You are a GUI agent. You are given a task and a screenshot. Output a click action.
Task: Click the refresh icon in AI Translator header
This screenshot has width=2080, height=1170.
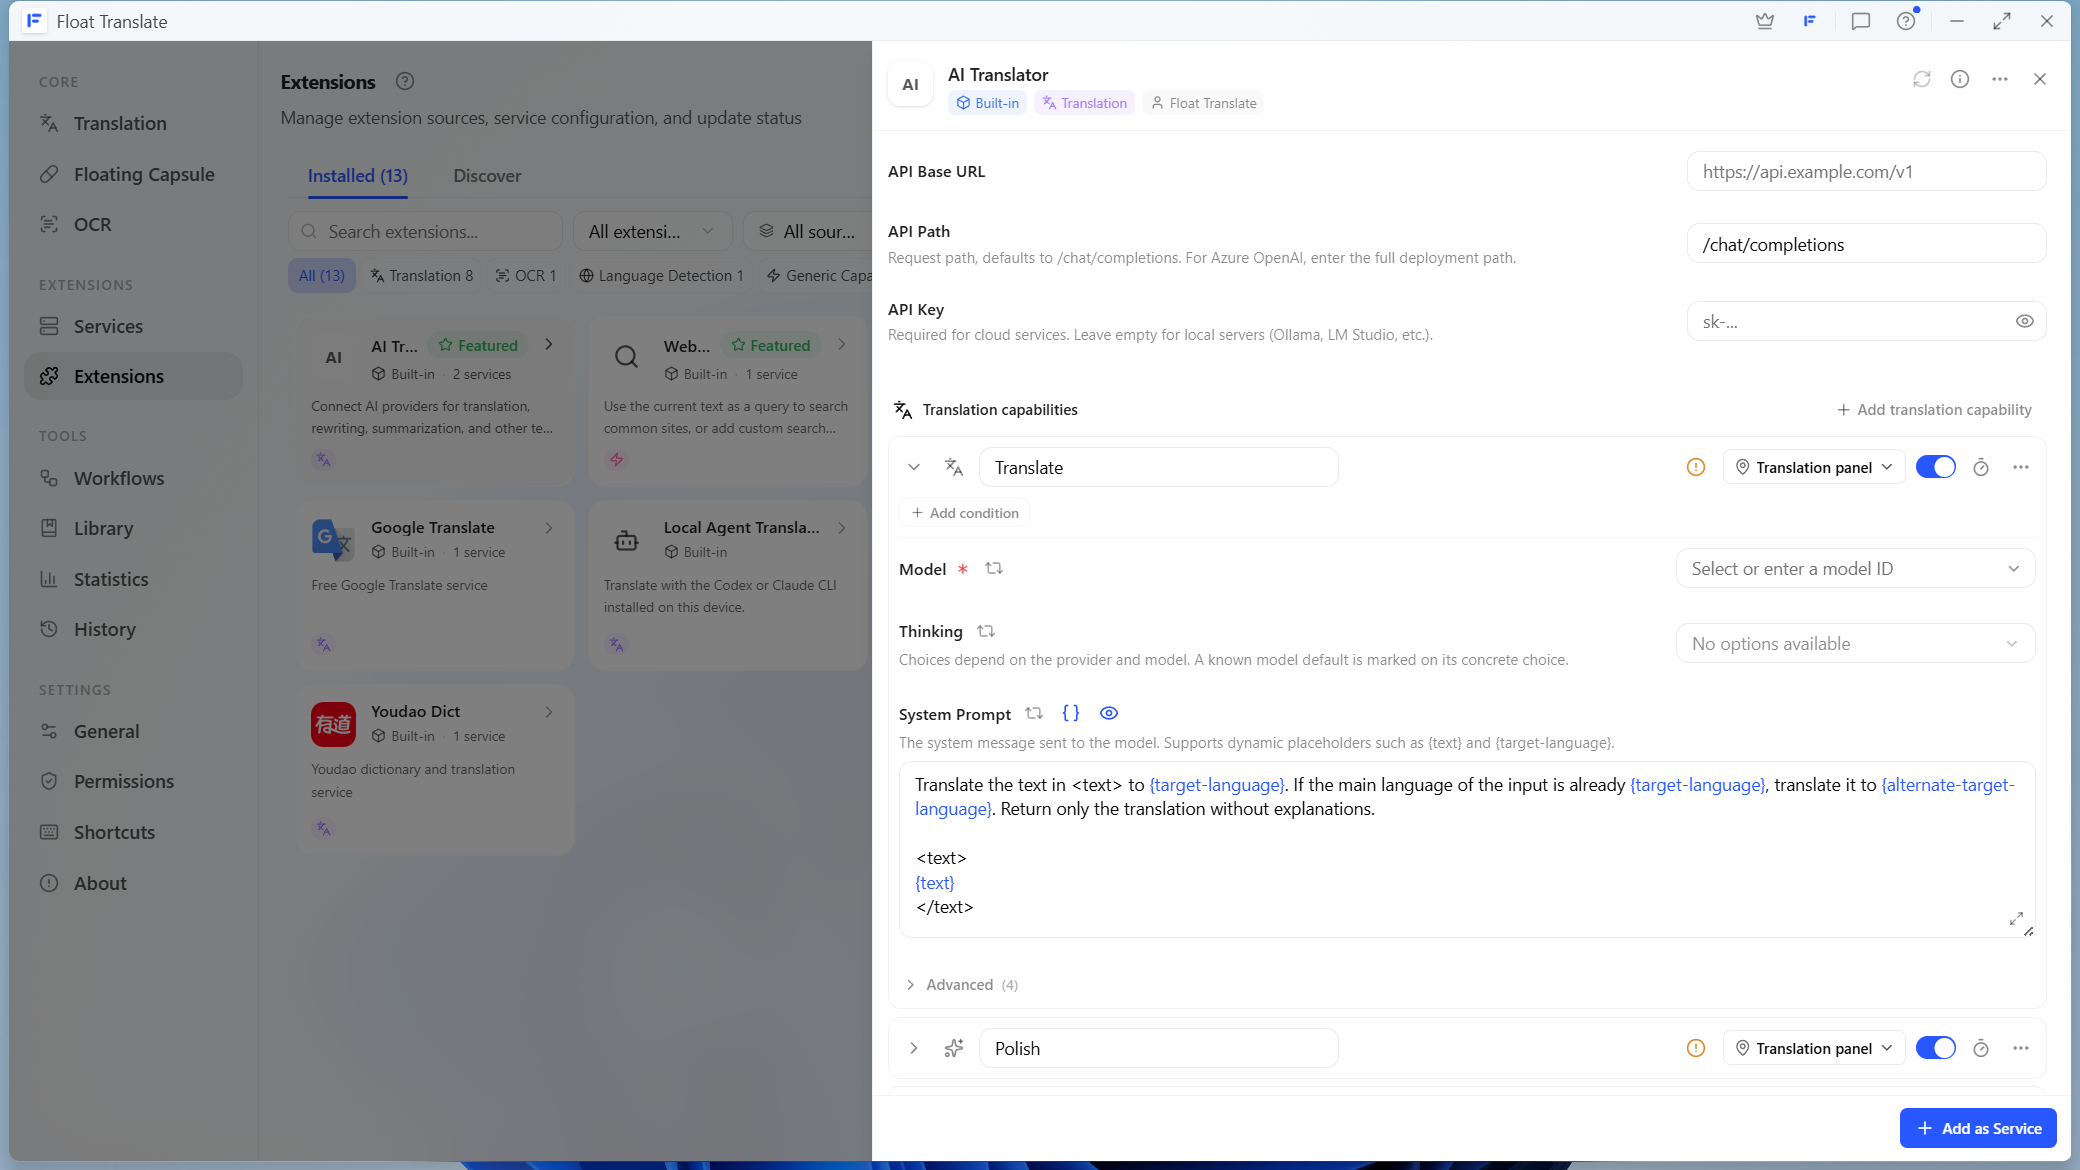(x=1921, y=79)
